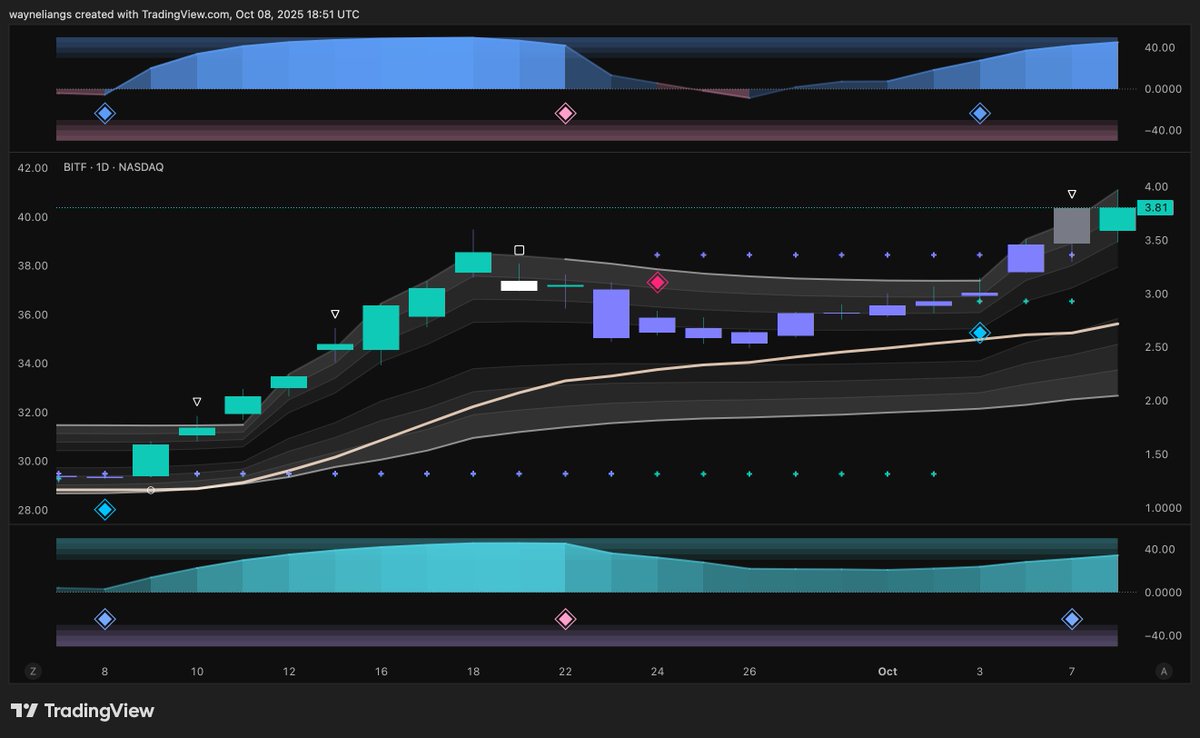Viewport: 1200px width, 738px height.
Task: Click the Z timezone button at bottom left
Action: point(33,671)
